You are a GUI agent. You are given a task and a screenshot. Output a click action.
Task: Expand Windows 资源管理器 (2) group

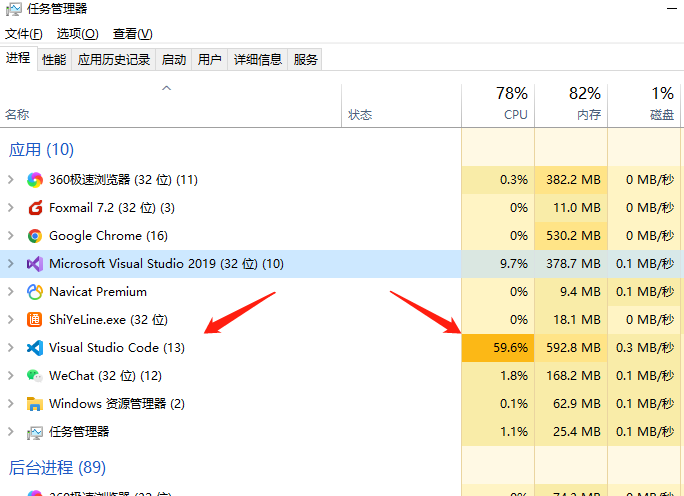pos(11,404)
